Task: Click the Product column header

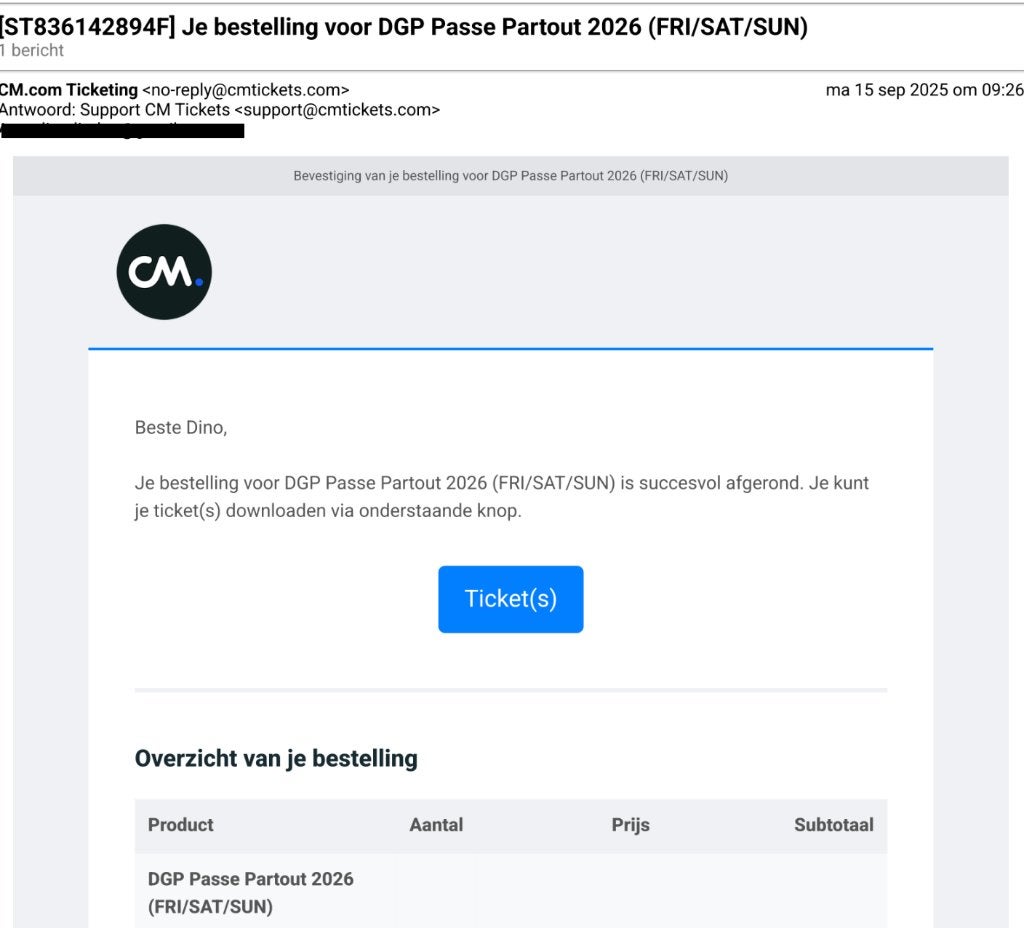Action: coord(181,825)
